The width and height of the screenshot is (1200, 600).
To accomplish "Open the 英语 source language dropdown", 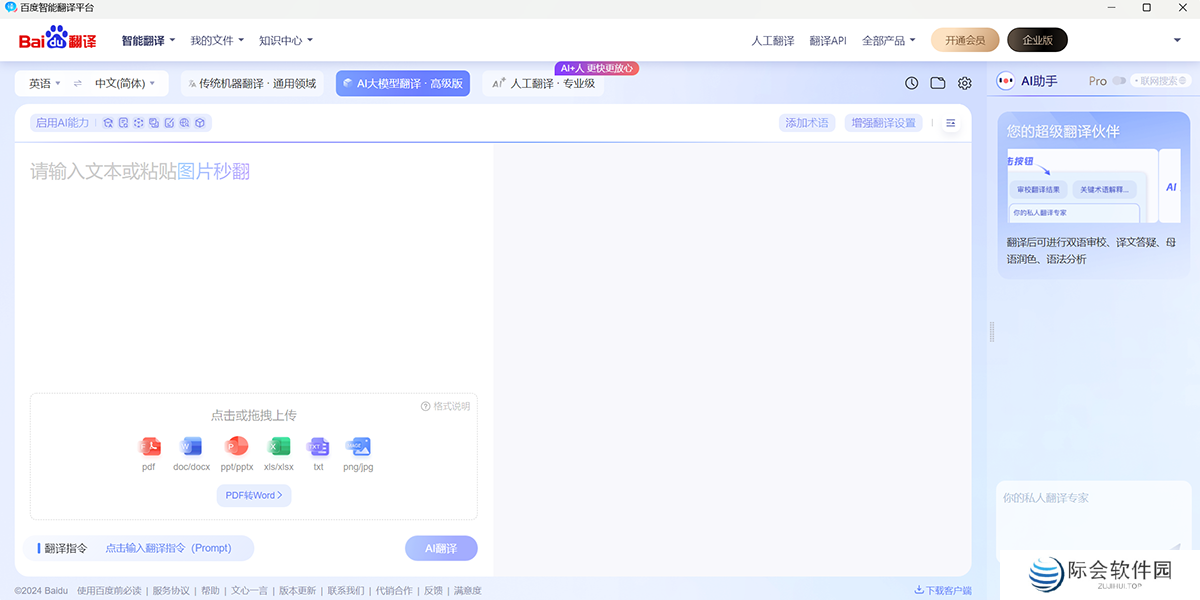I will click(40, 83).
